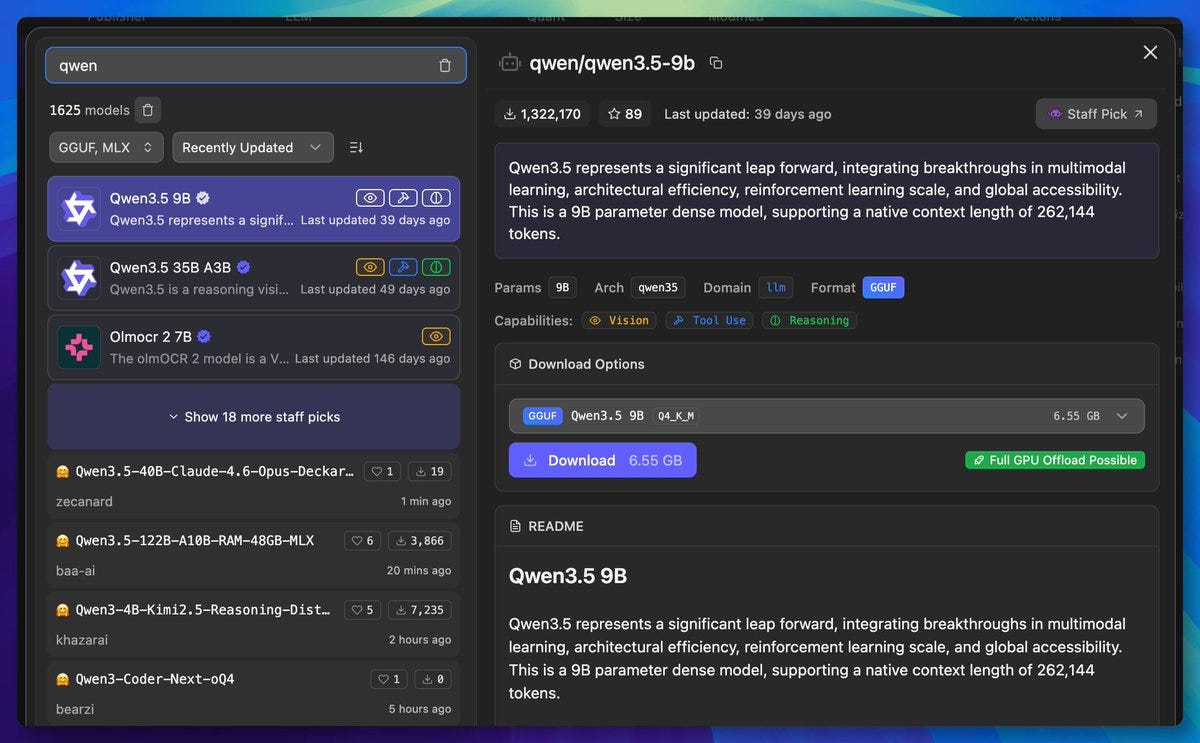Click the qwen35 Arch value tag
Viewport: 1200px width, 743px height.
pyautogui.click(x=658, y=287)
